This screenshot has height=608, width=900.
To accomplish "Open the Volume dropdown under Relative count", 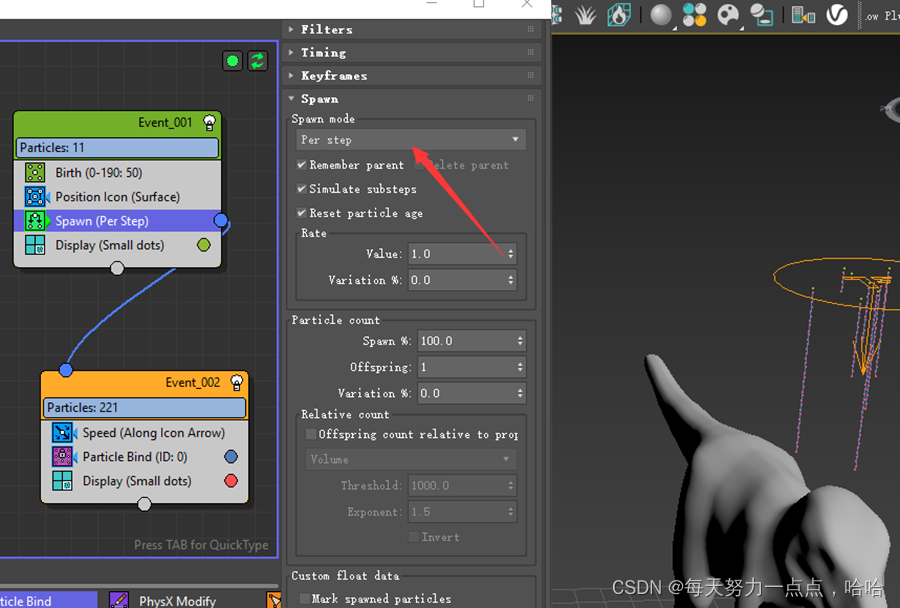I will click(410, 459).
